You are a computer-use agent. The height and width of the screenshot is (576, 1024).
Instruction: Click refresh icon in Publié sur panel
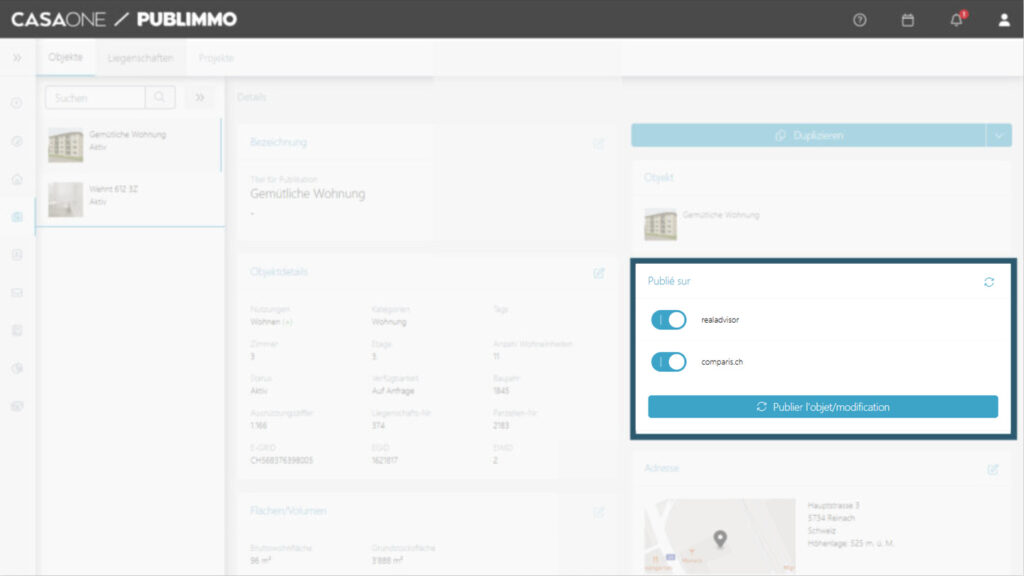tap(989, 282)
